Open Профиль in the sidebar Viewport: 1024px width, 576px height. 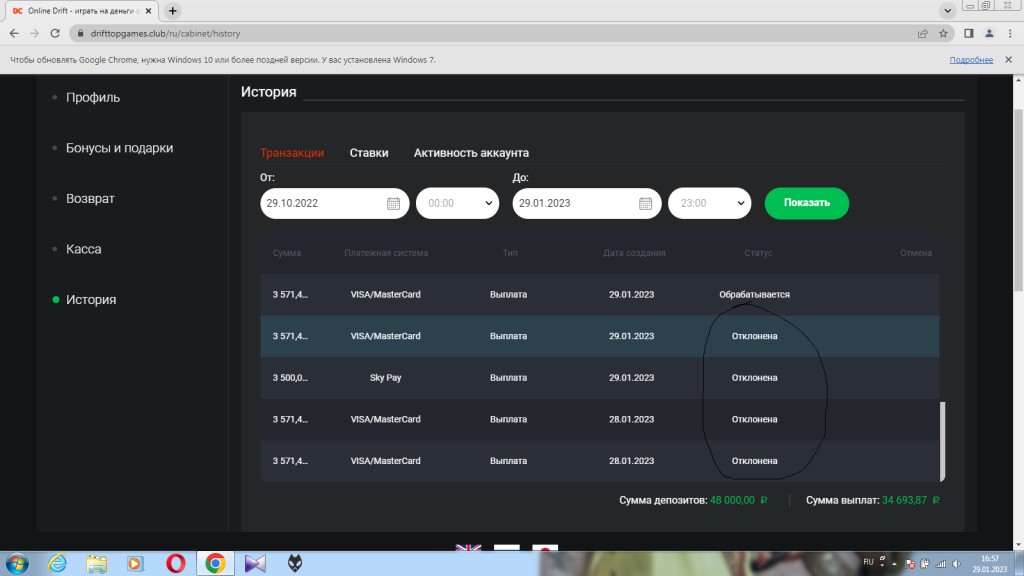pos(93,97)
